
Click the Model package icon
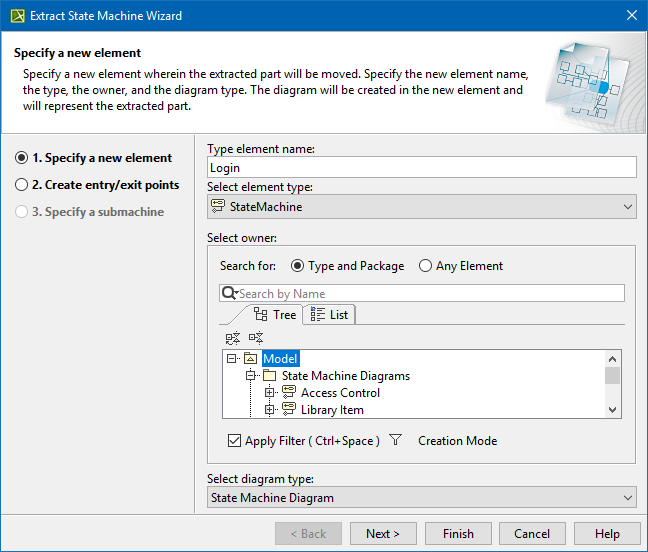click(x=250, y=358)
